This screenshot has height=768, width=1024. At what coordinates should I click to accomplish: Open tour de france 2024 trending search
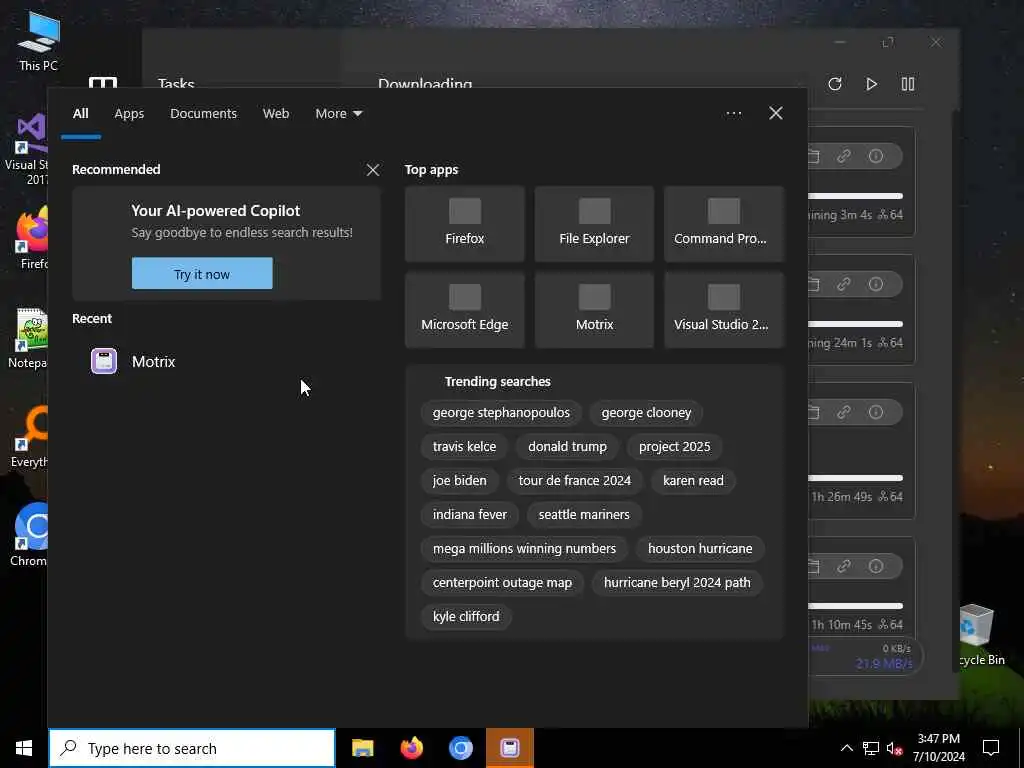(x=575, y=481)
